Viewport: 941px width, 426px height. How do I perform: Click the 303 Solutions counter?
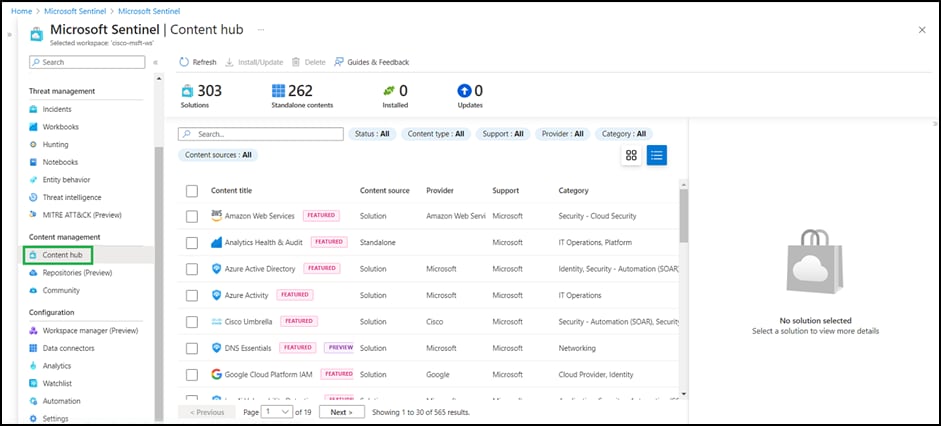point(202,96)
